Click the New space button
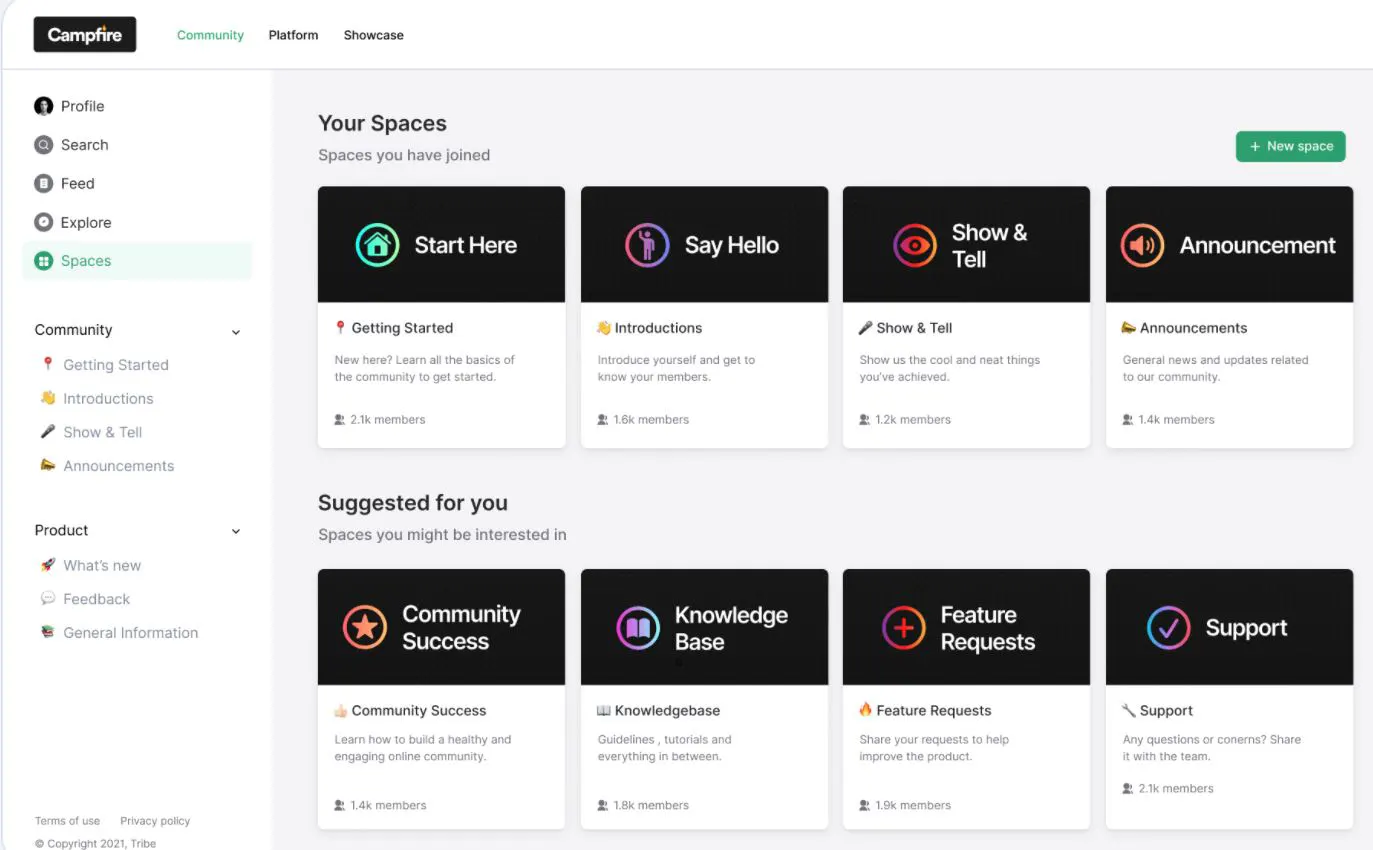 [x=1290, y=146]
